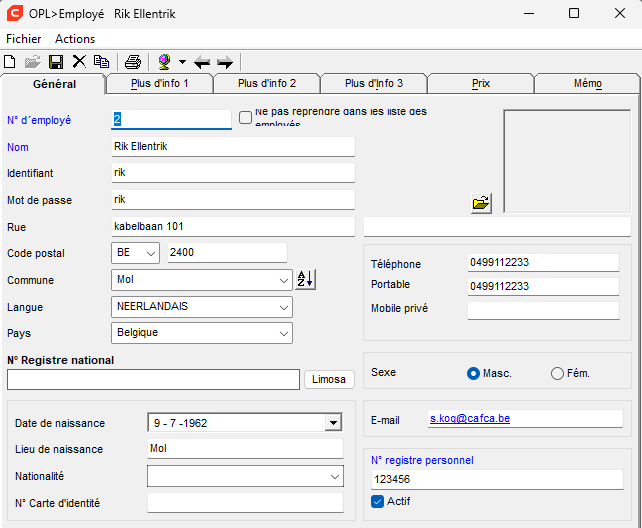The width and height of the screenshot is (642, 528).
Task: Click the N° registre personnel field
Action: 497,479
